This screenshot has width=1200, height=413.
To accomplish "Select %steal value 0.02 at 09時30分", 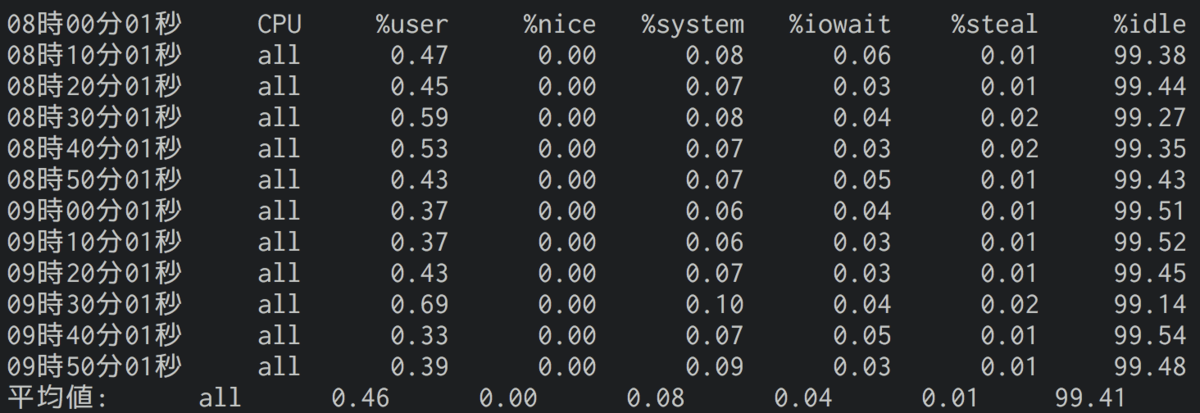I will pos(1009,304).
